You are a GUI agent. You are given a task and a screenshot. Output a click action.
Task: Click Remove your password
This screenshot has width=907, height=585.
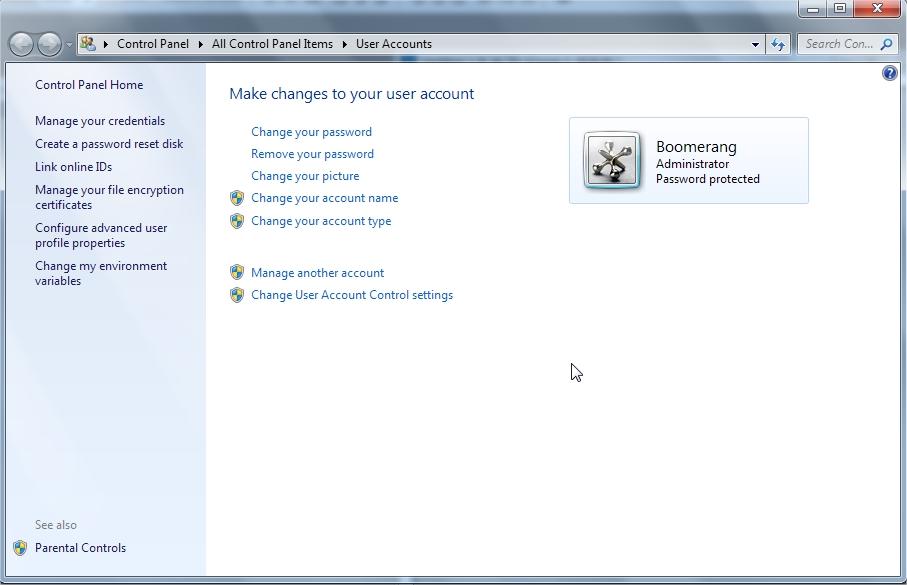(x=312, y=154)
